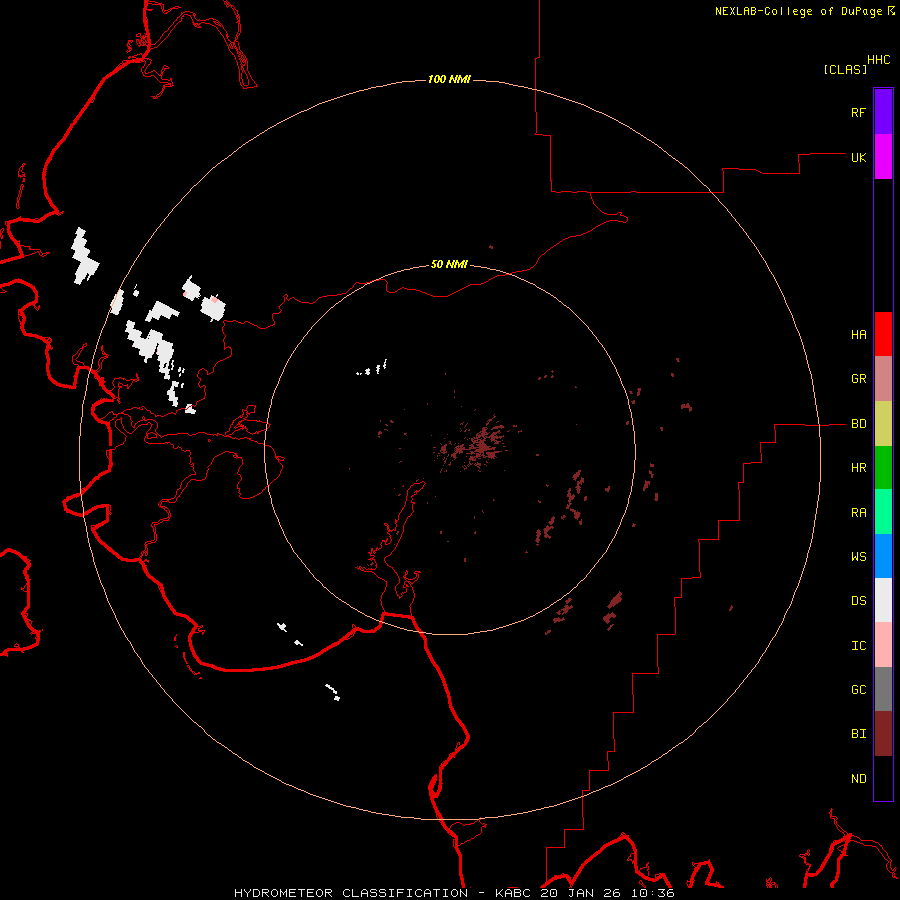Click the GR salmon legend swatch

(883, 379)
